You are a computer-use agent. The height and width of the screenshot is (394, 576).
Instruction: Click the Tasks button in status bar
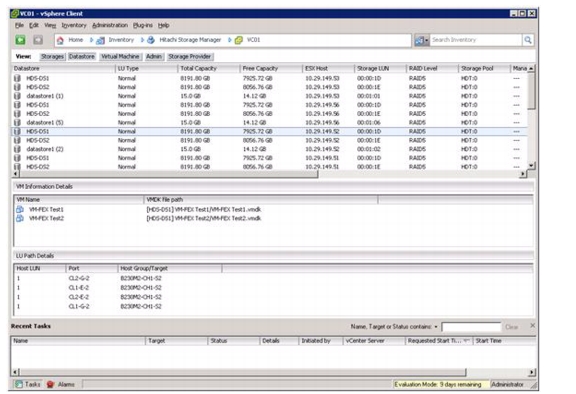(x=28, y=384)
